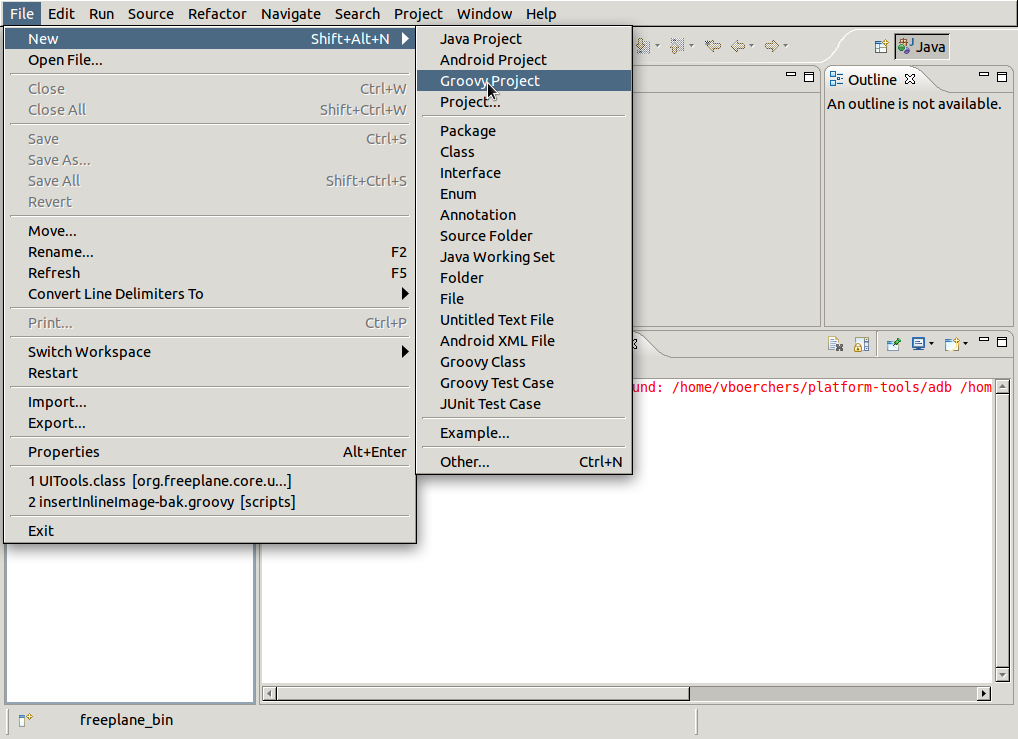Image resolution: width=1018 pixels, height=739 pixels.
Task: Open the Open Console dropdown arrow
Action: pyautogui.click(x=966, y=344)
